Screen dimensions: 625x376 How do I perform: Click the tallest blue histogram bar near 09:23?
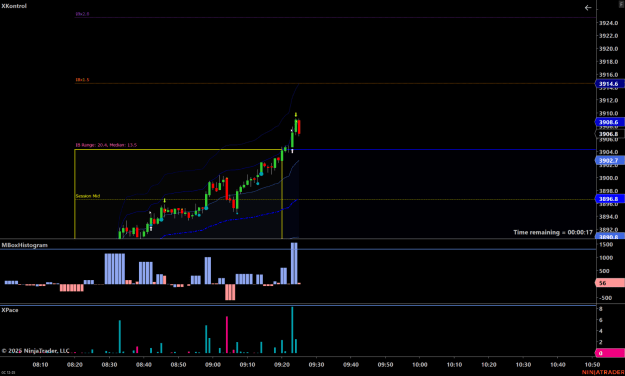294,263
